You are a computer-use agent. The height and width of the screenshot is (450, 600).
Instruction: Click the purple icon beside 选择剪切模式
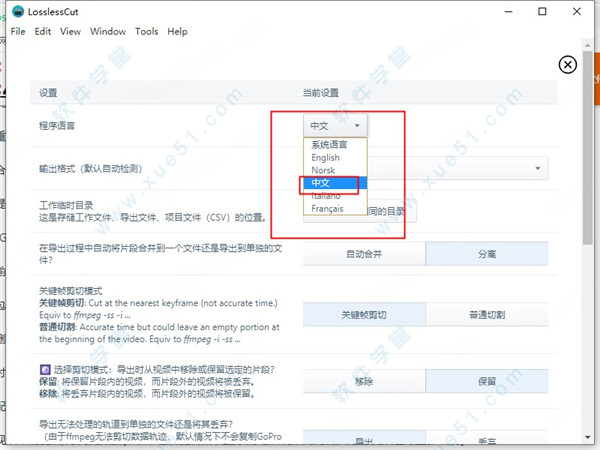tap(45, 370)
